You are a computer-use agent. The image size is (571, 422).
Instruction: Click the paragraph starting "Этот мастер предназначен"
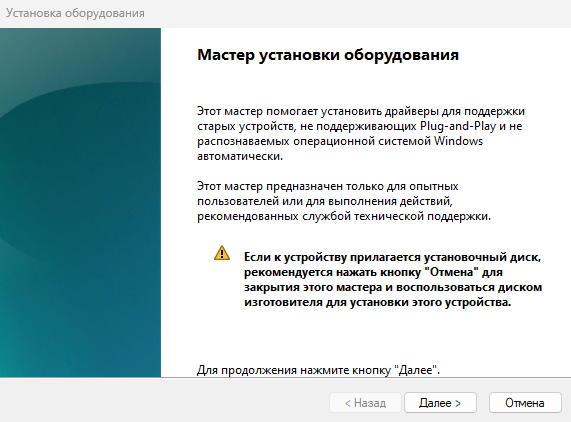[x=344, y=201]
